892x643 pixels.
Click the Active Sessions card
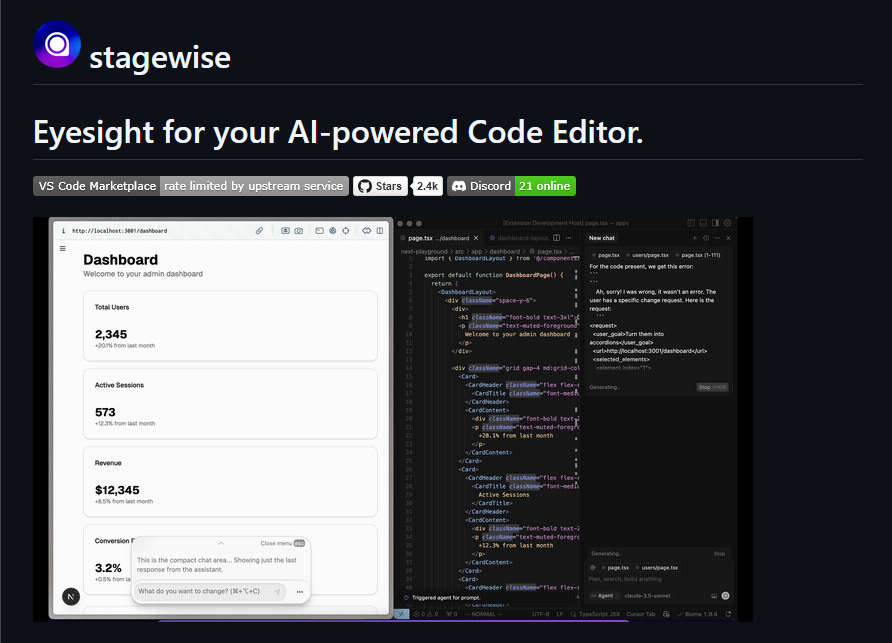tap(230, 403)
